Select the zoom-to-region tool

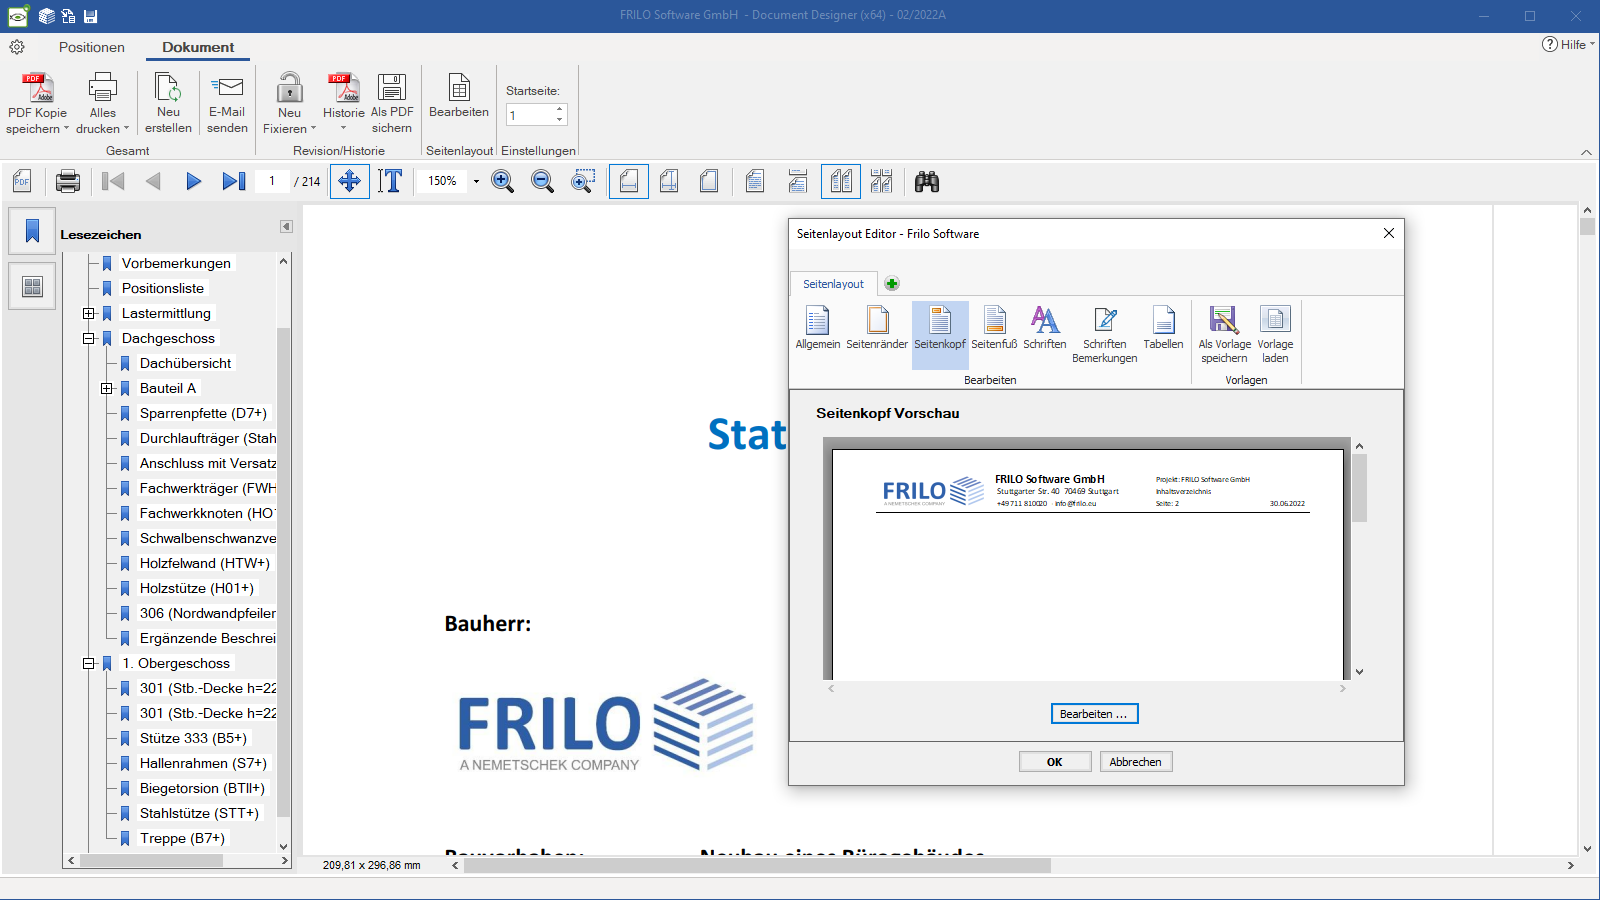tap(583, 181)
